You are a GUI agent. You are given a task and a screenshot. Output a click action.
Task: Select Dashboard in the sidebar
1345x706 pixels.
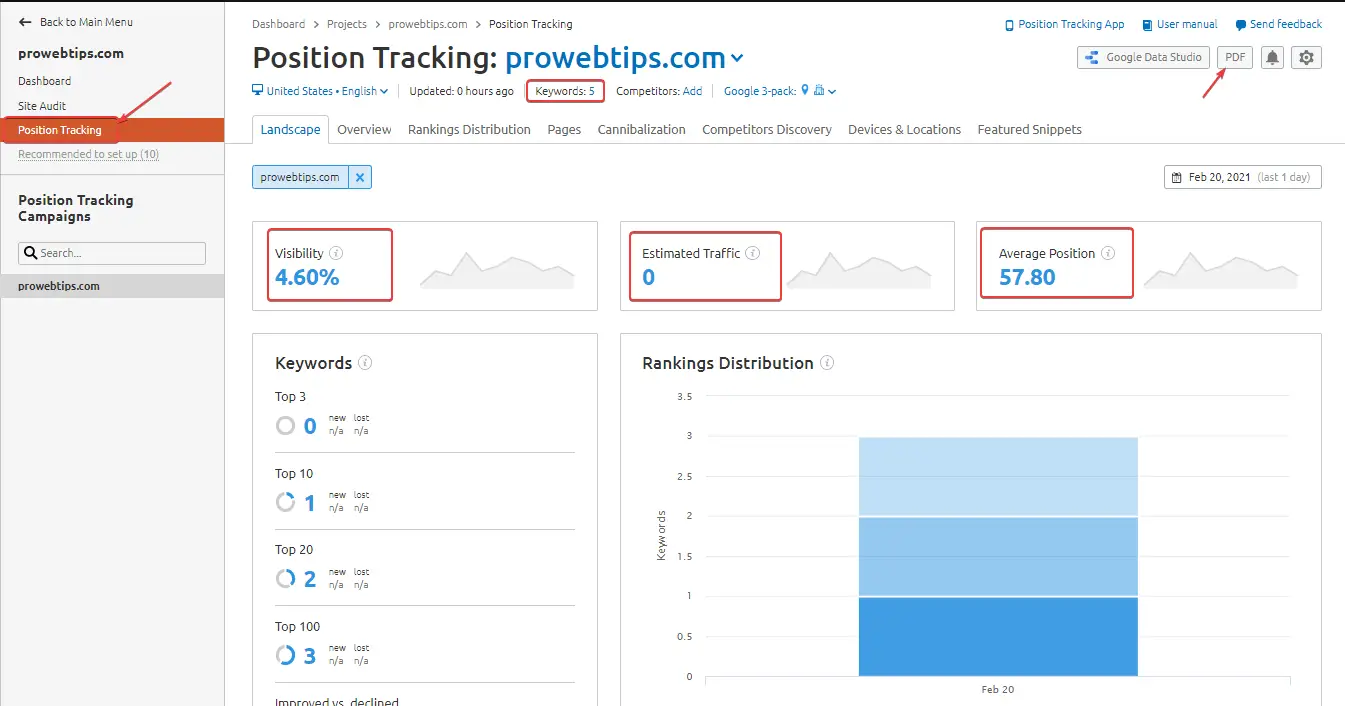tap(44, 81)
